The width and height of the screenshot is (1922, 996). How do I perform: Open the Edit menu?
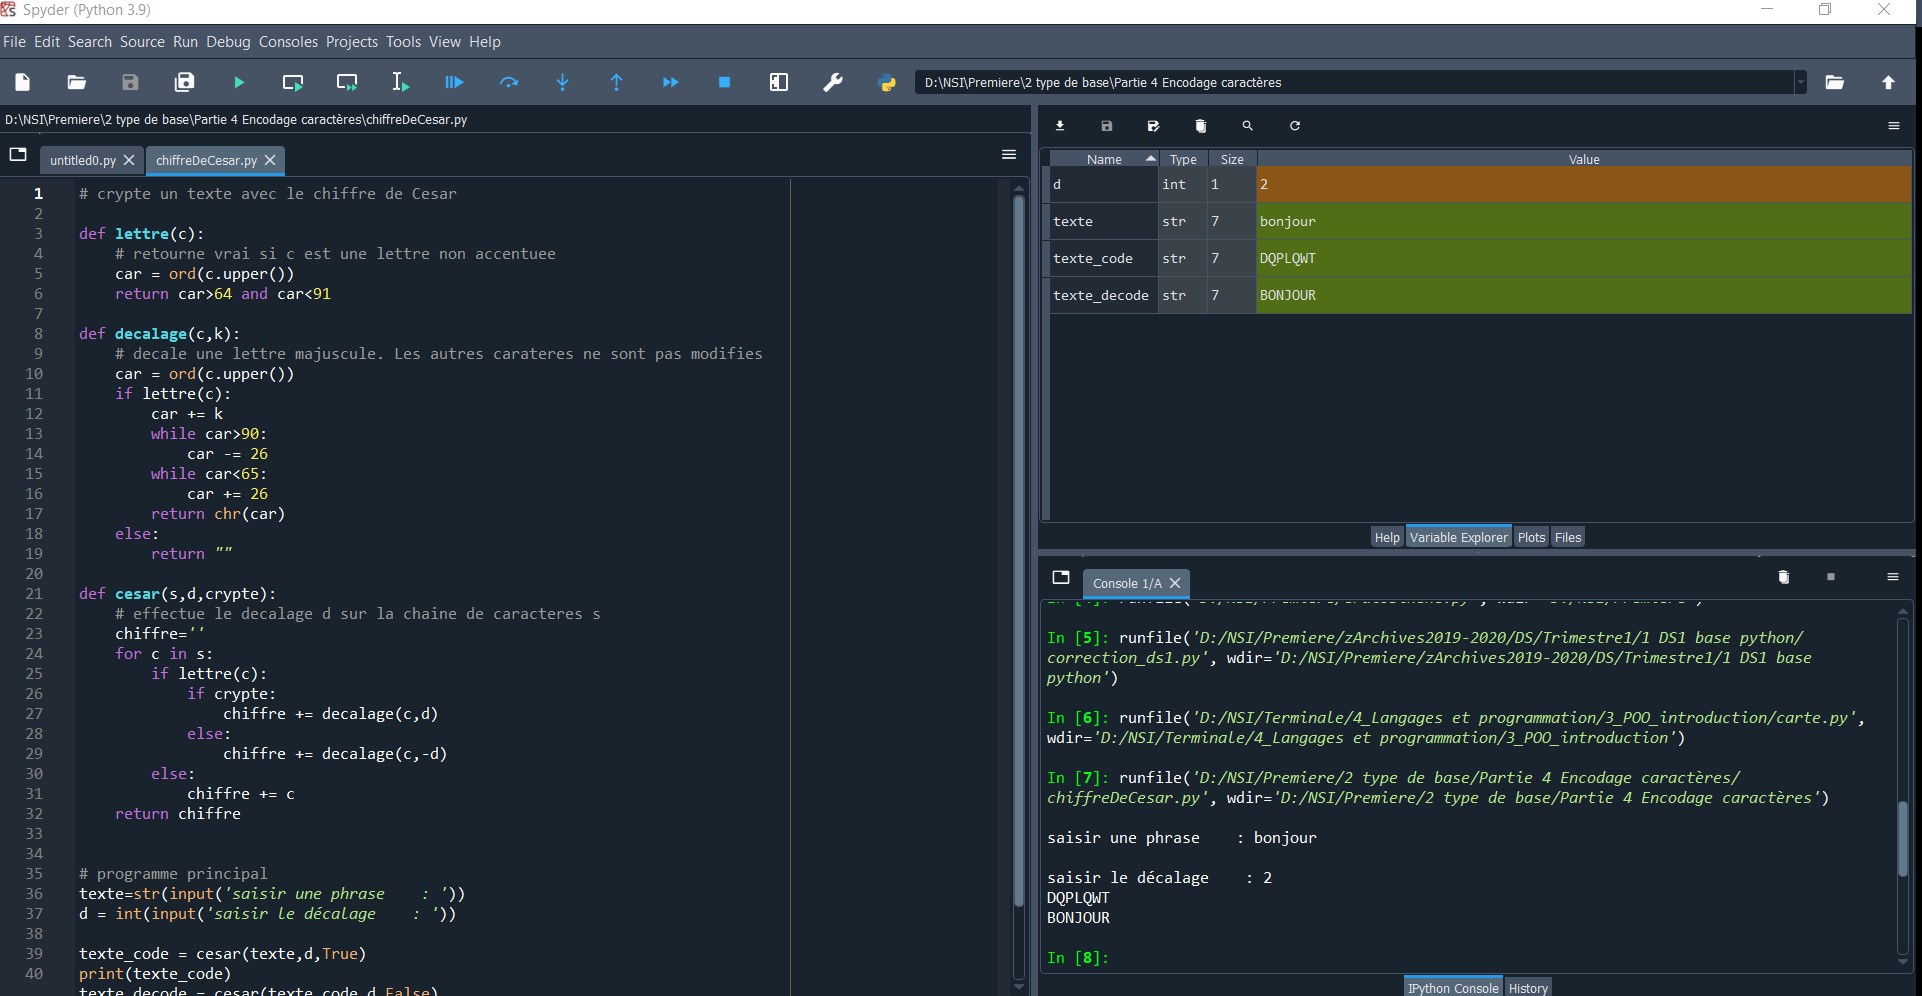[x=47, y=42]
